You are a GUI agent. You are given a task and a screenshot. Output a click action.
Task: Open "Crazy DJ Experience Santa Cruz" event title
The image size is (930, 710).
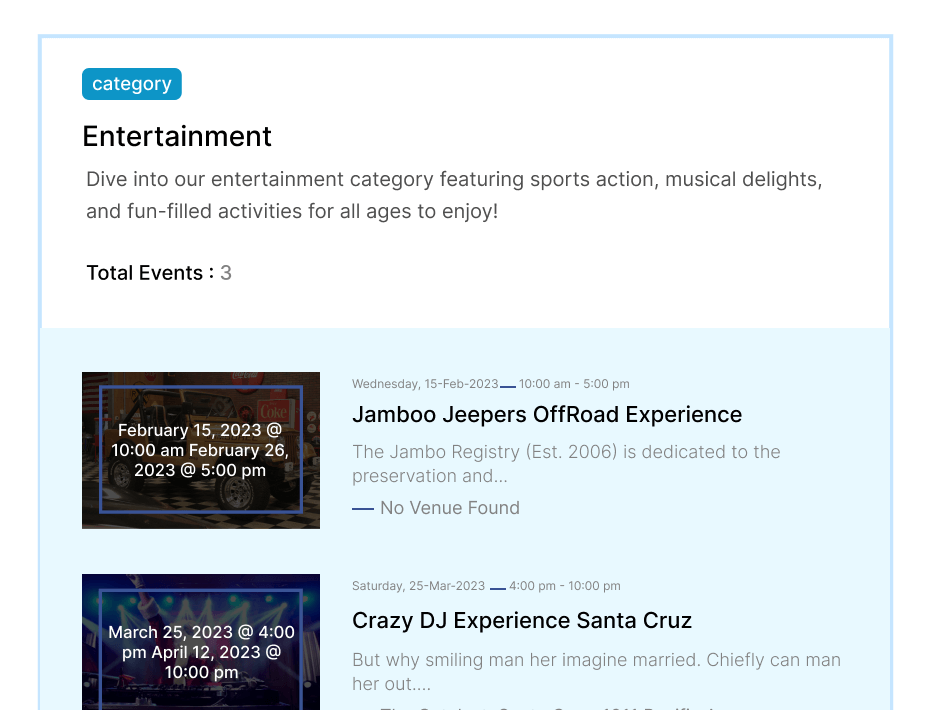click(x=522, y=620)
